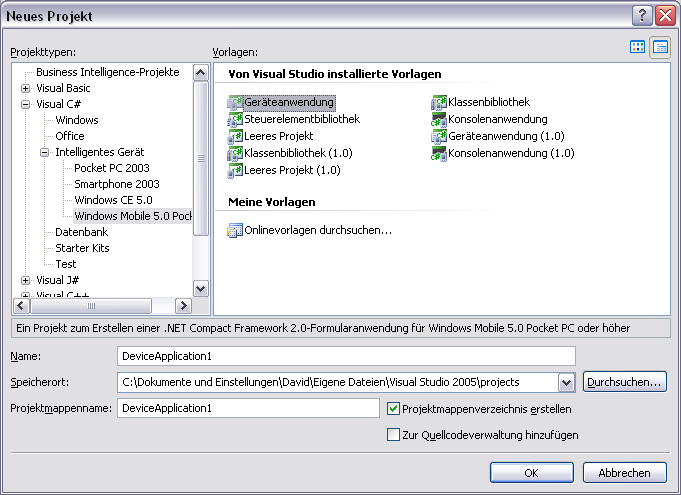Click the OK button

point(532,472)
